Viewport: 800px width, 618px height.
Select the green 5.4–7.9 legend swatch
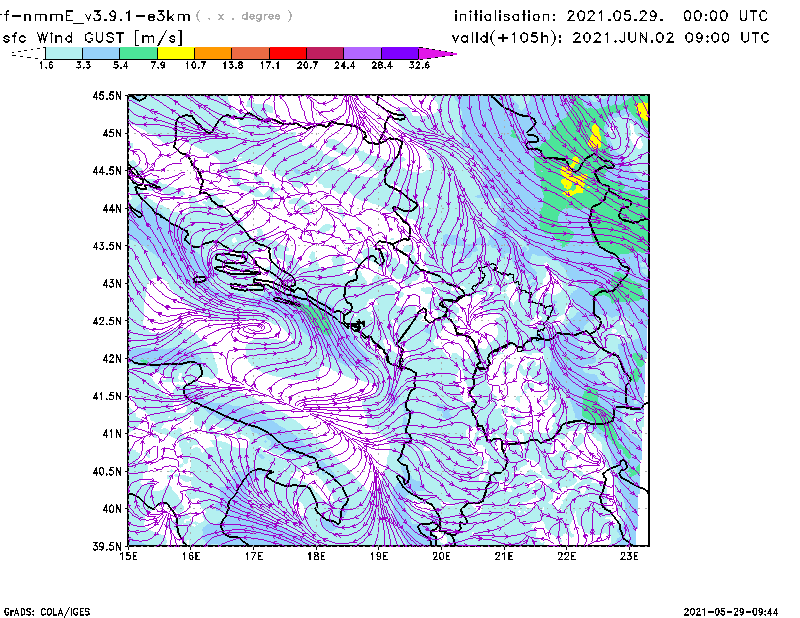tap(138, 53)
